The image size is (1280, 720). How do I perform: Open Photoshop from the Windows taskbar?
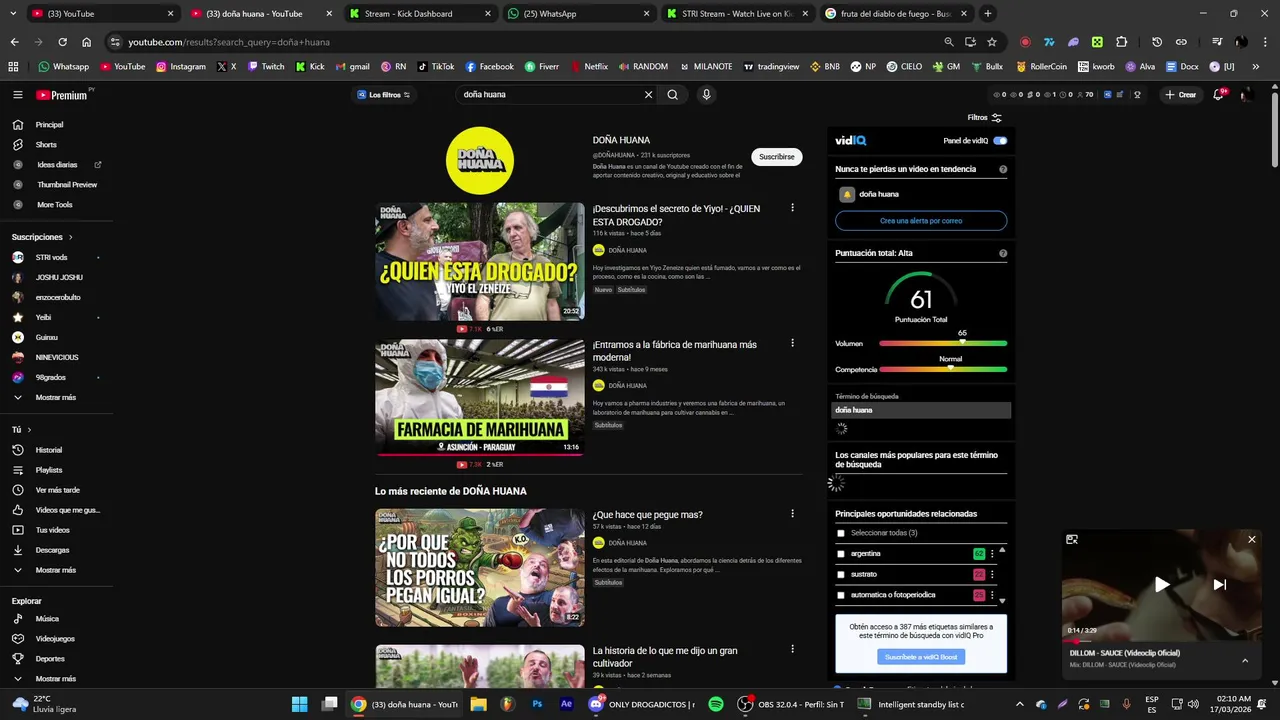(537, 704)
